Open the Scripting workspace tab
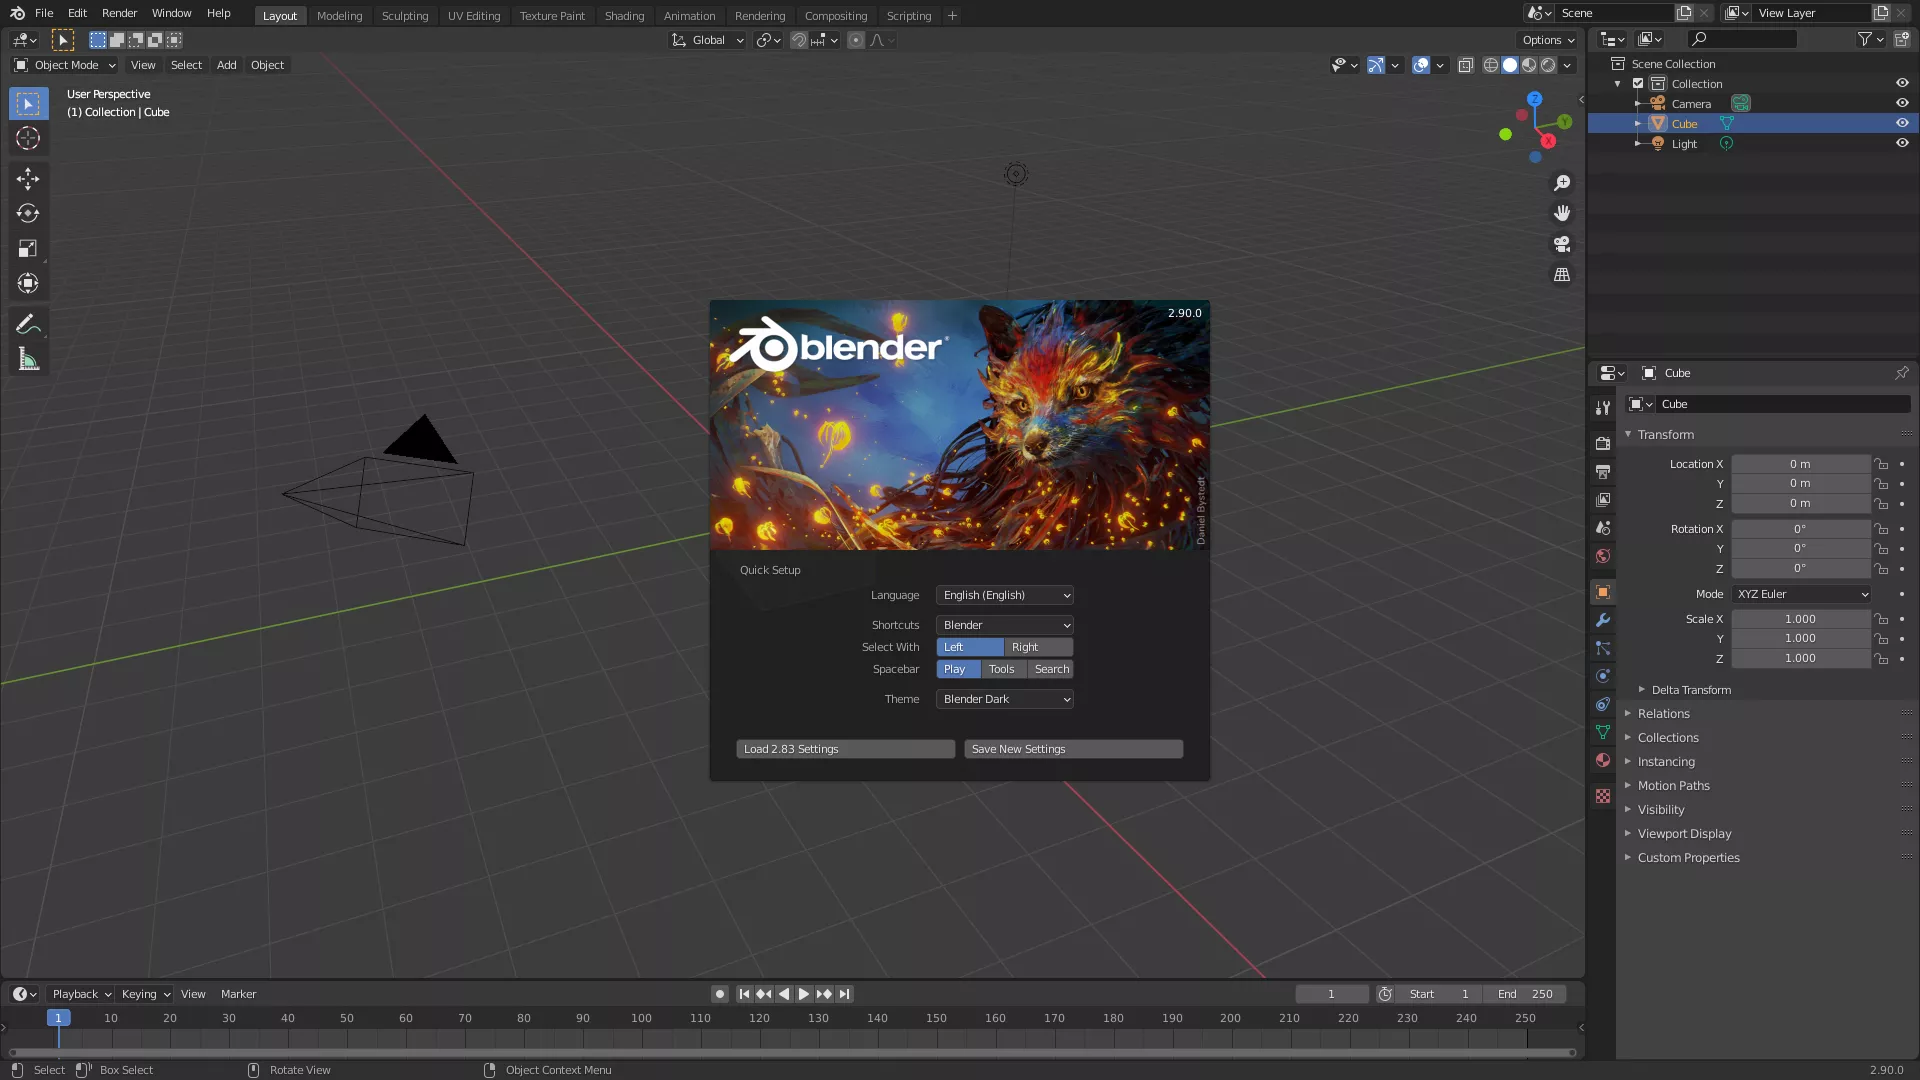The image size is (1920, 1080). click(909, 15)
